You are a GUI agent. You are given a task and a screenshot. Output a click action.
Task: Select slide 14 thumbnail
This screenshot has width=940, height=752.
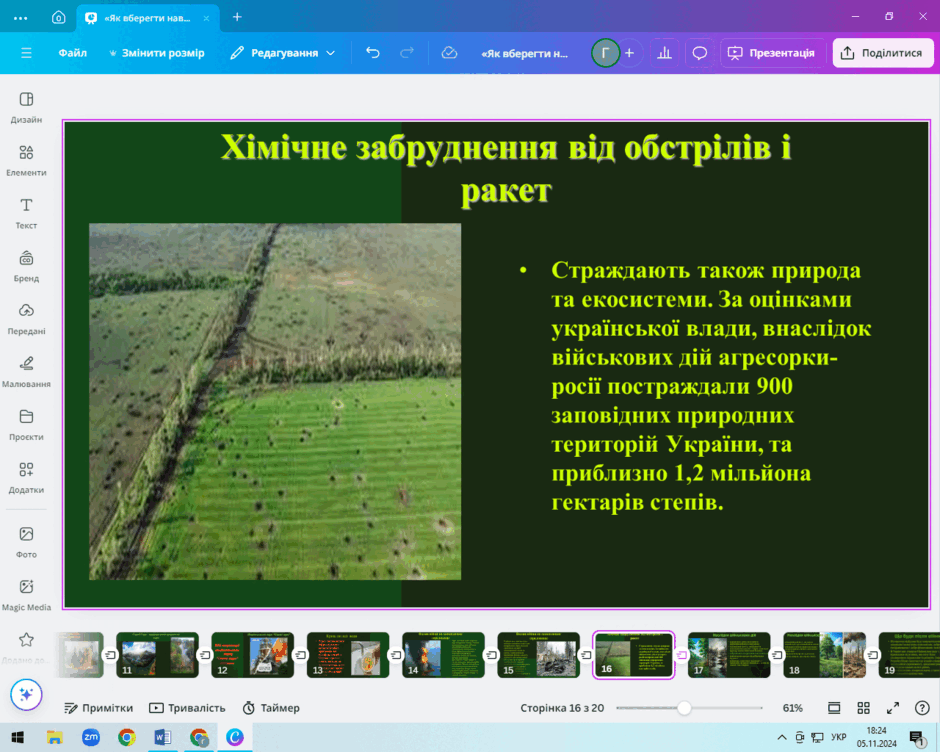pos(443,655)
